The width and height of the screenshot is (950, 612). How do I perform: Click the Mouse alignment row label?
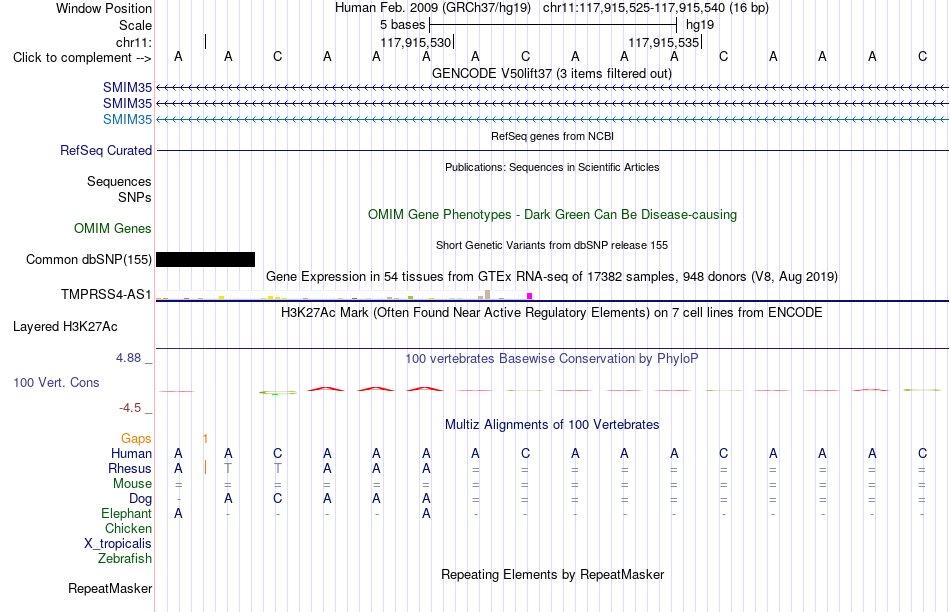coord(132,484)
